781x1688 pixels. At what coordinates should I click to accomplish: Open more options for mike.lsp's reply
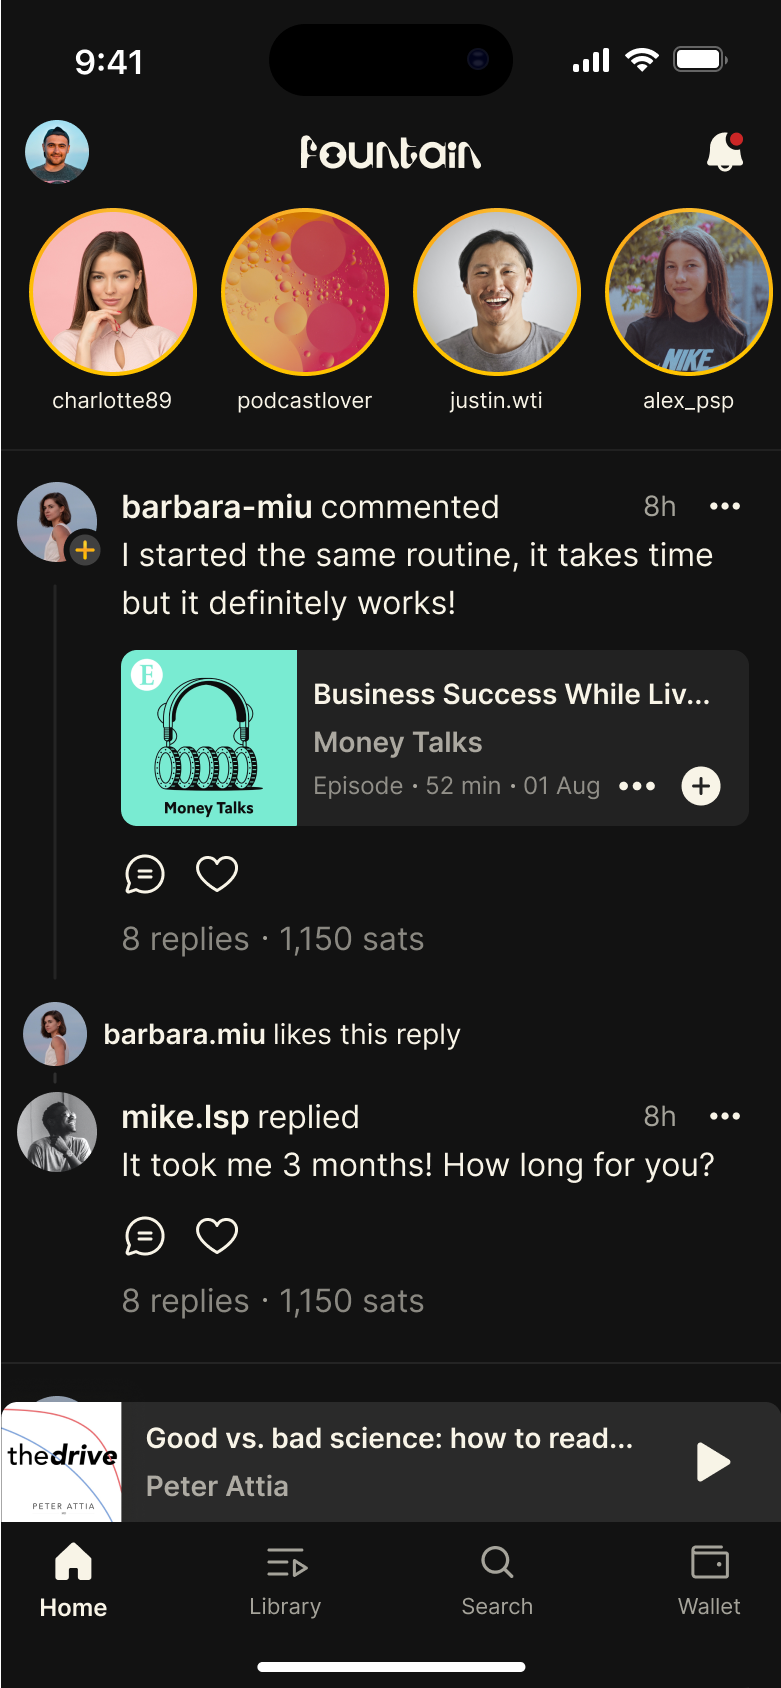pos(725,1116)
